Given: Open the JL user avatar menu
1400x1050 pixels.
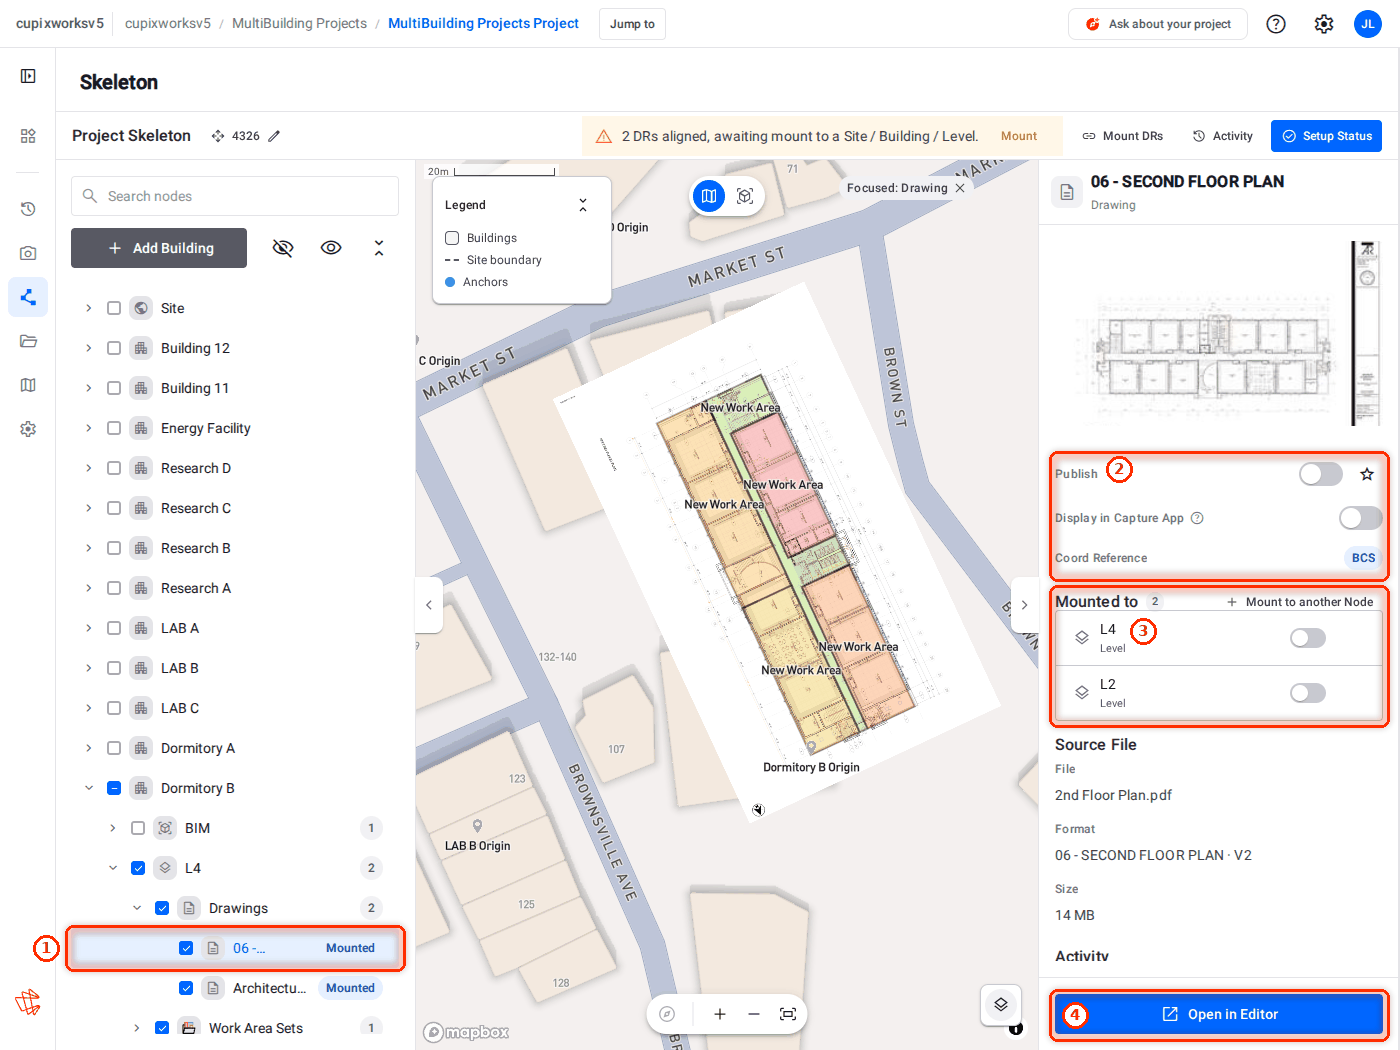Looking at the screenshot, I should click(1368, 24).
